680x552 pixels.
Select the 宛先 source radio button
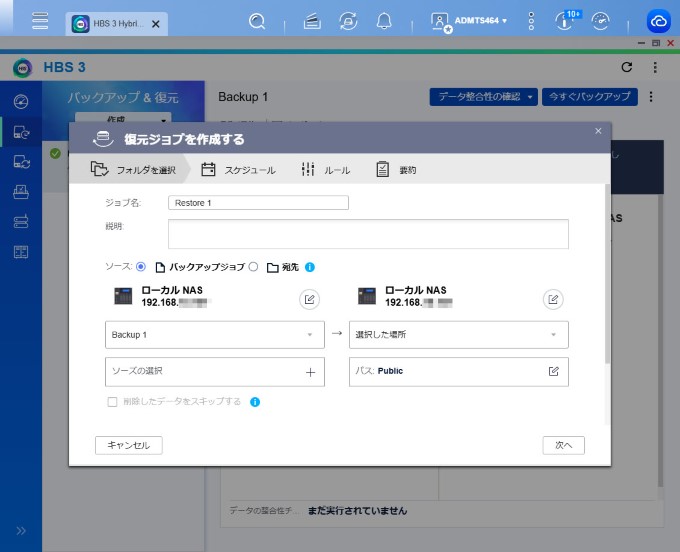(254, 267)
